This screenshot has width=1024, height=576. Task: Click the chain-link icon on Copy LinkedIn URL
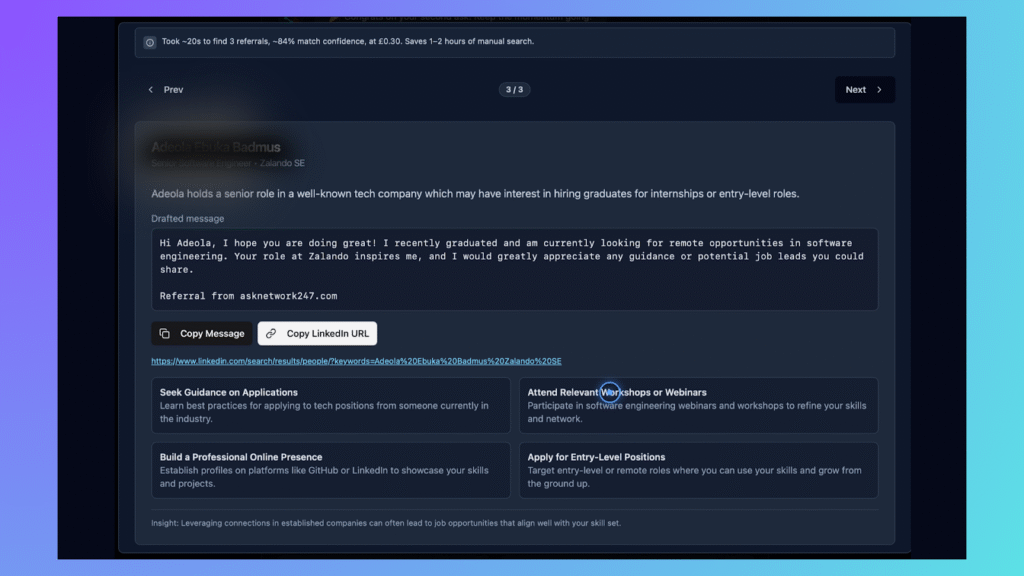(x=271, y=334)
